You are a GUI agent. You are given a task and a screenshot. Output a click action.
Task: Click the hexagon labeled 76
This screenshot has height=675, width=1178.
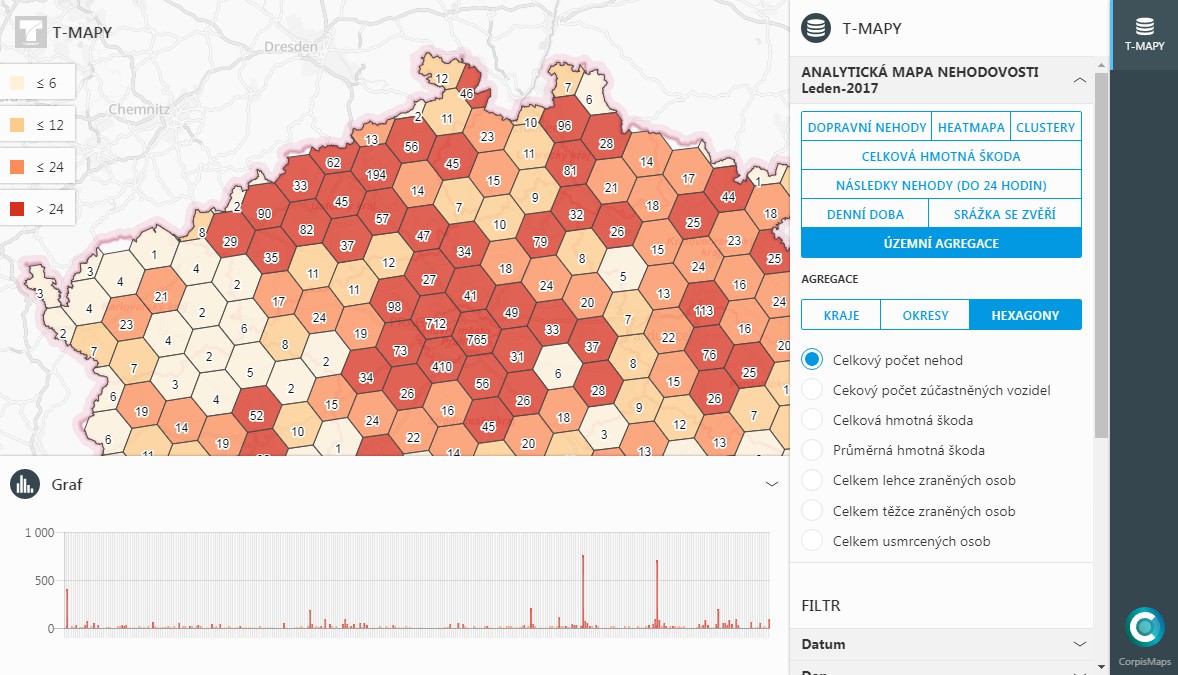708,354
